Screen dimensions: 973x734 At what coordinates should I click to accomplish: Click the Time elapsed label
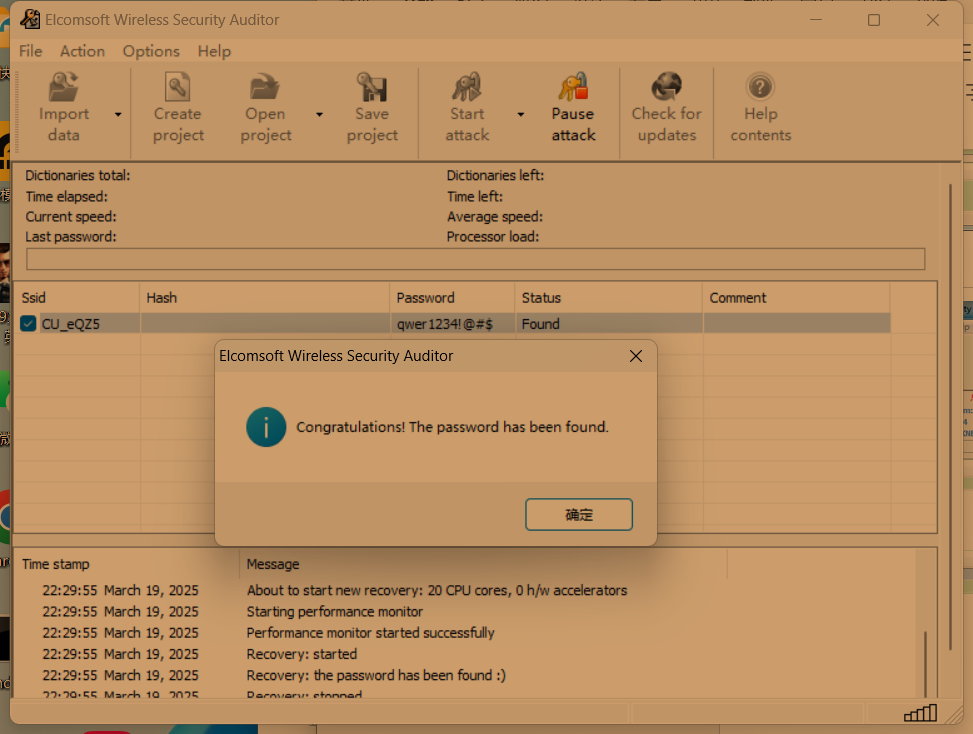pos(66,197)
